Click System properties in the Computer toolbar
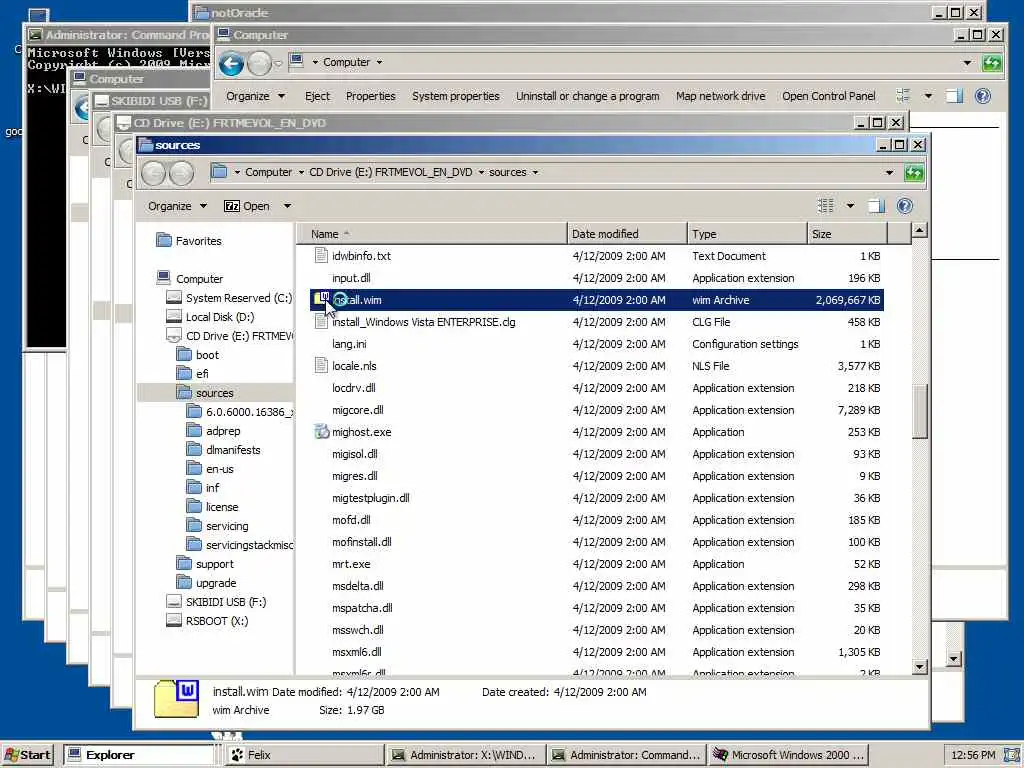Viewport: 1024px width, 768px height. [456, 96]
